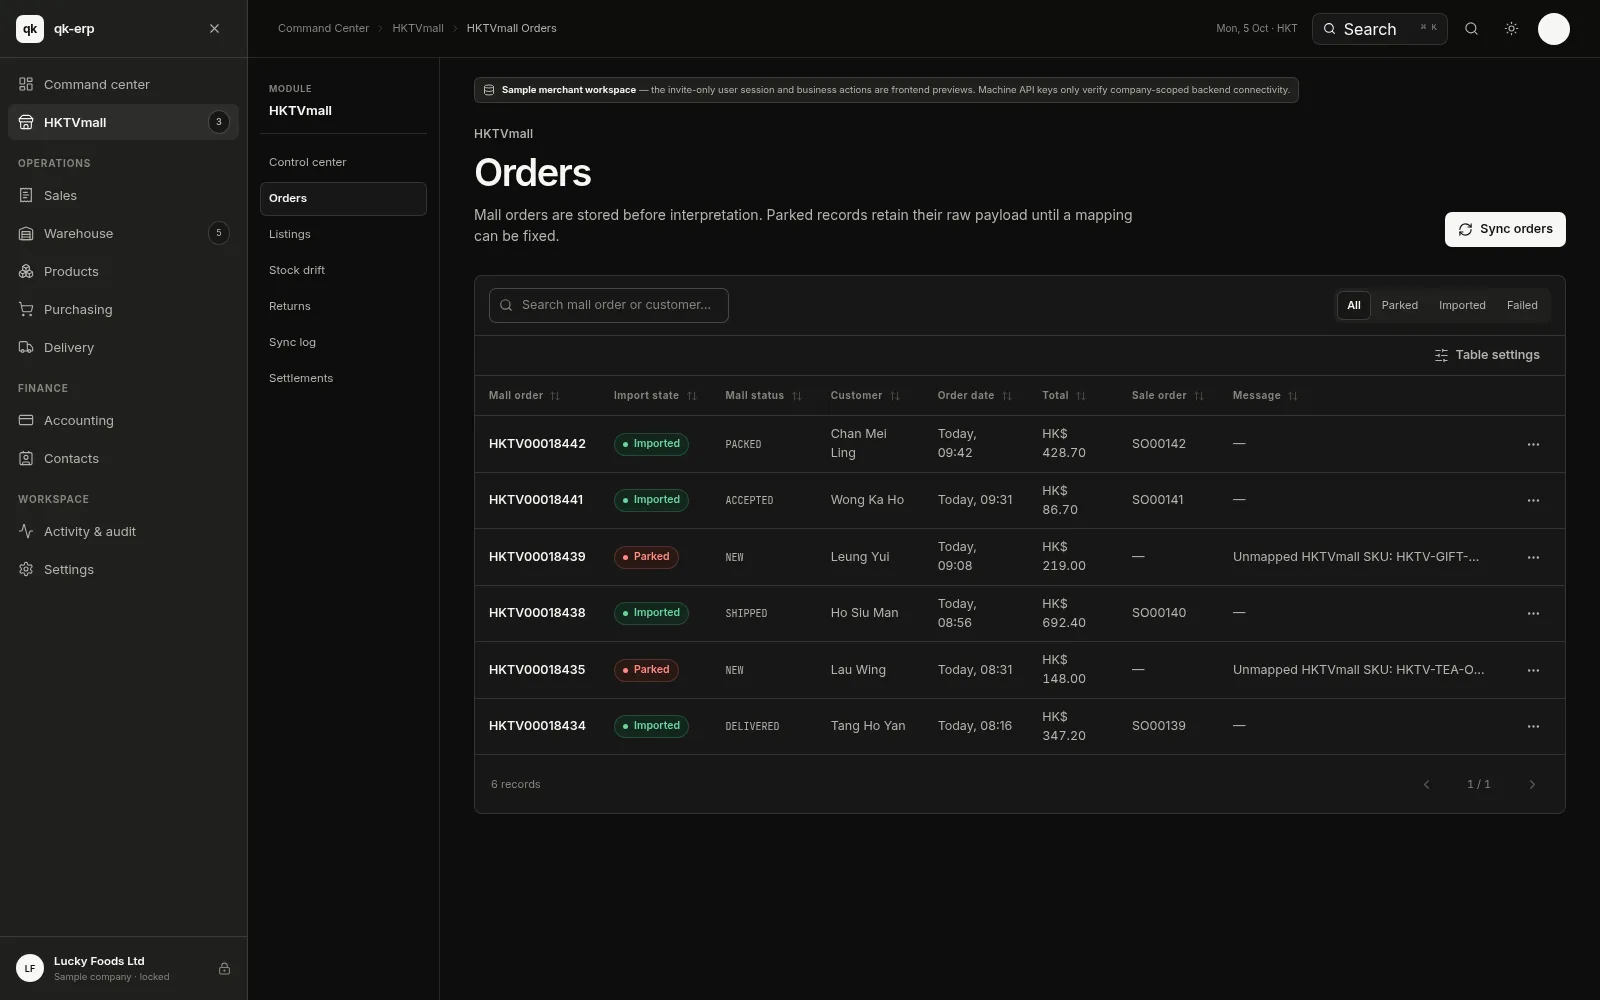Image resolution: width=1600 pixels, height=1000 pixels.
Task: Filter orders by Imported
Action: pyautogui.click(x=1462, y=305)
